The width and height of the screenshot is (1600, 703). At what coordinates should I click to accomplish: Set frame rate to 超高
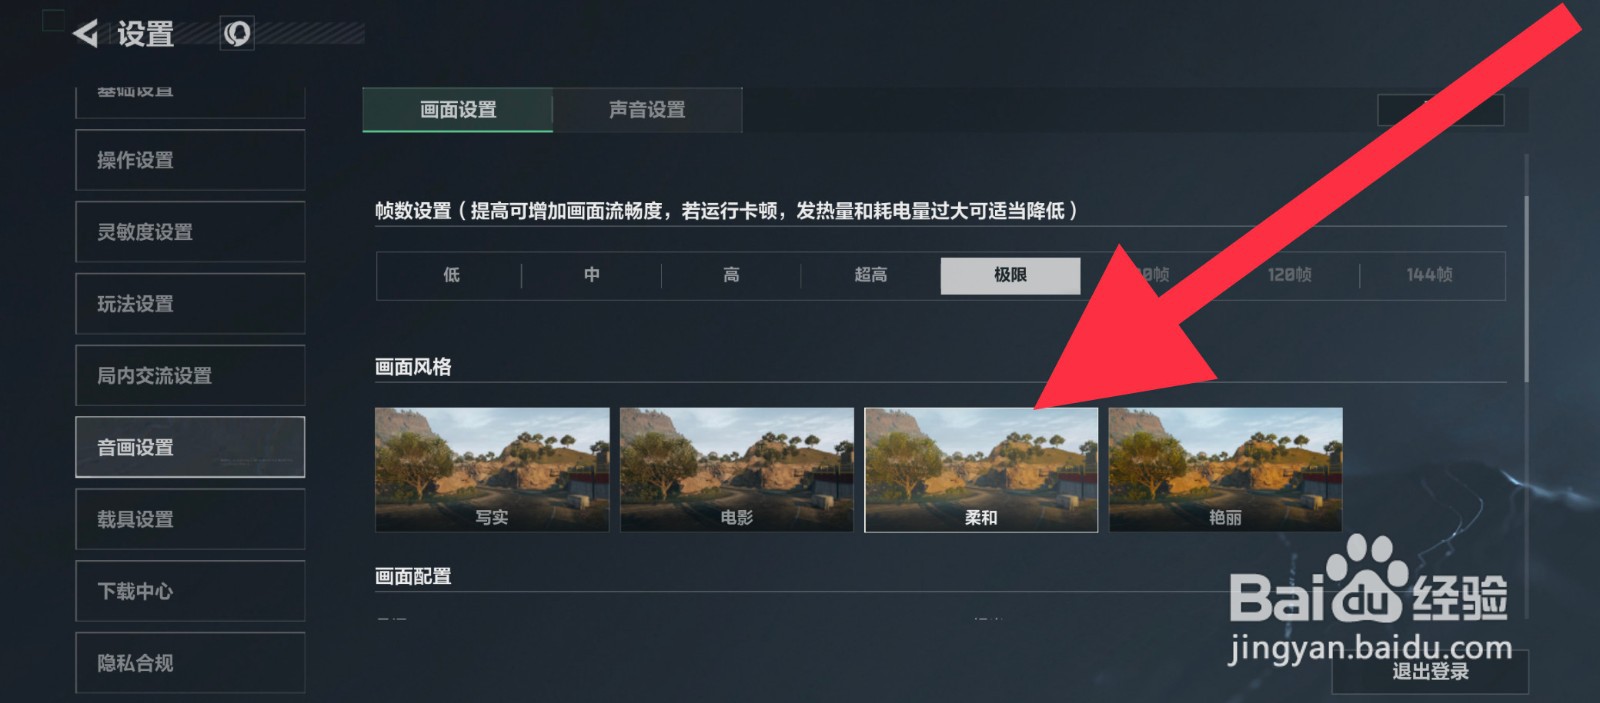pos(870,275)
